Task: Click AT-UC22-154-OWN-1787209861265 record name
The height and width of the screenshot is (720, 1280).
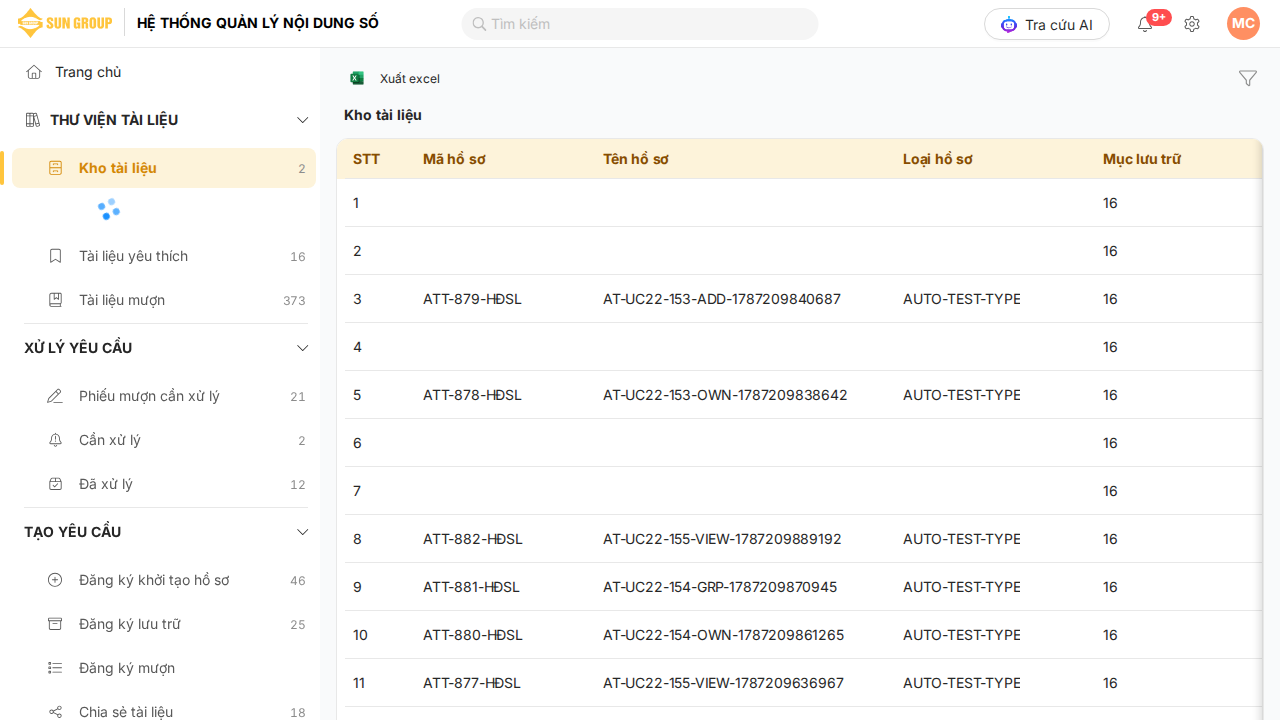Action: point(723,635)
